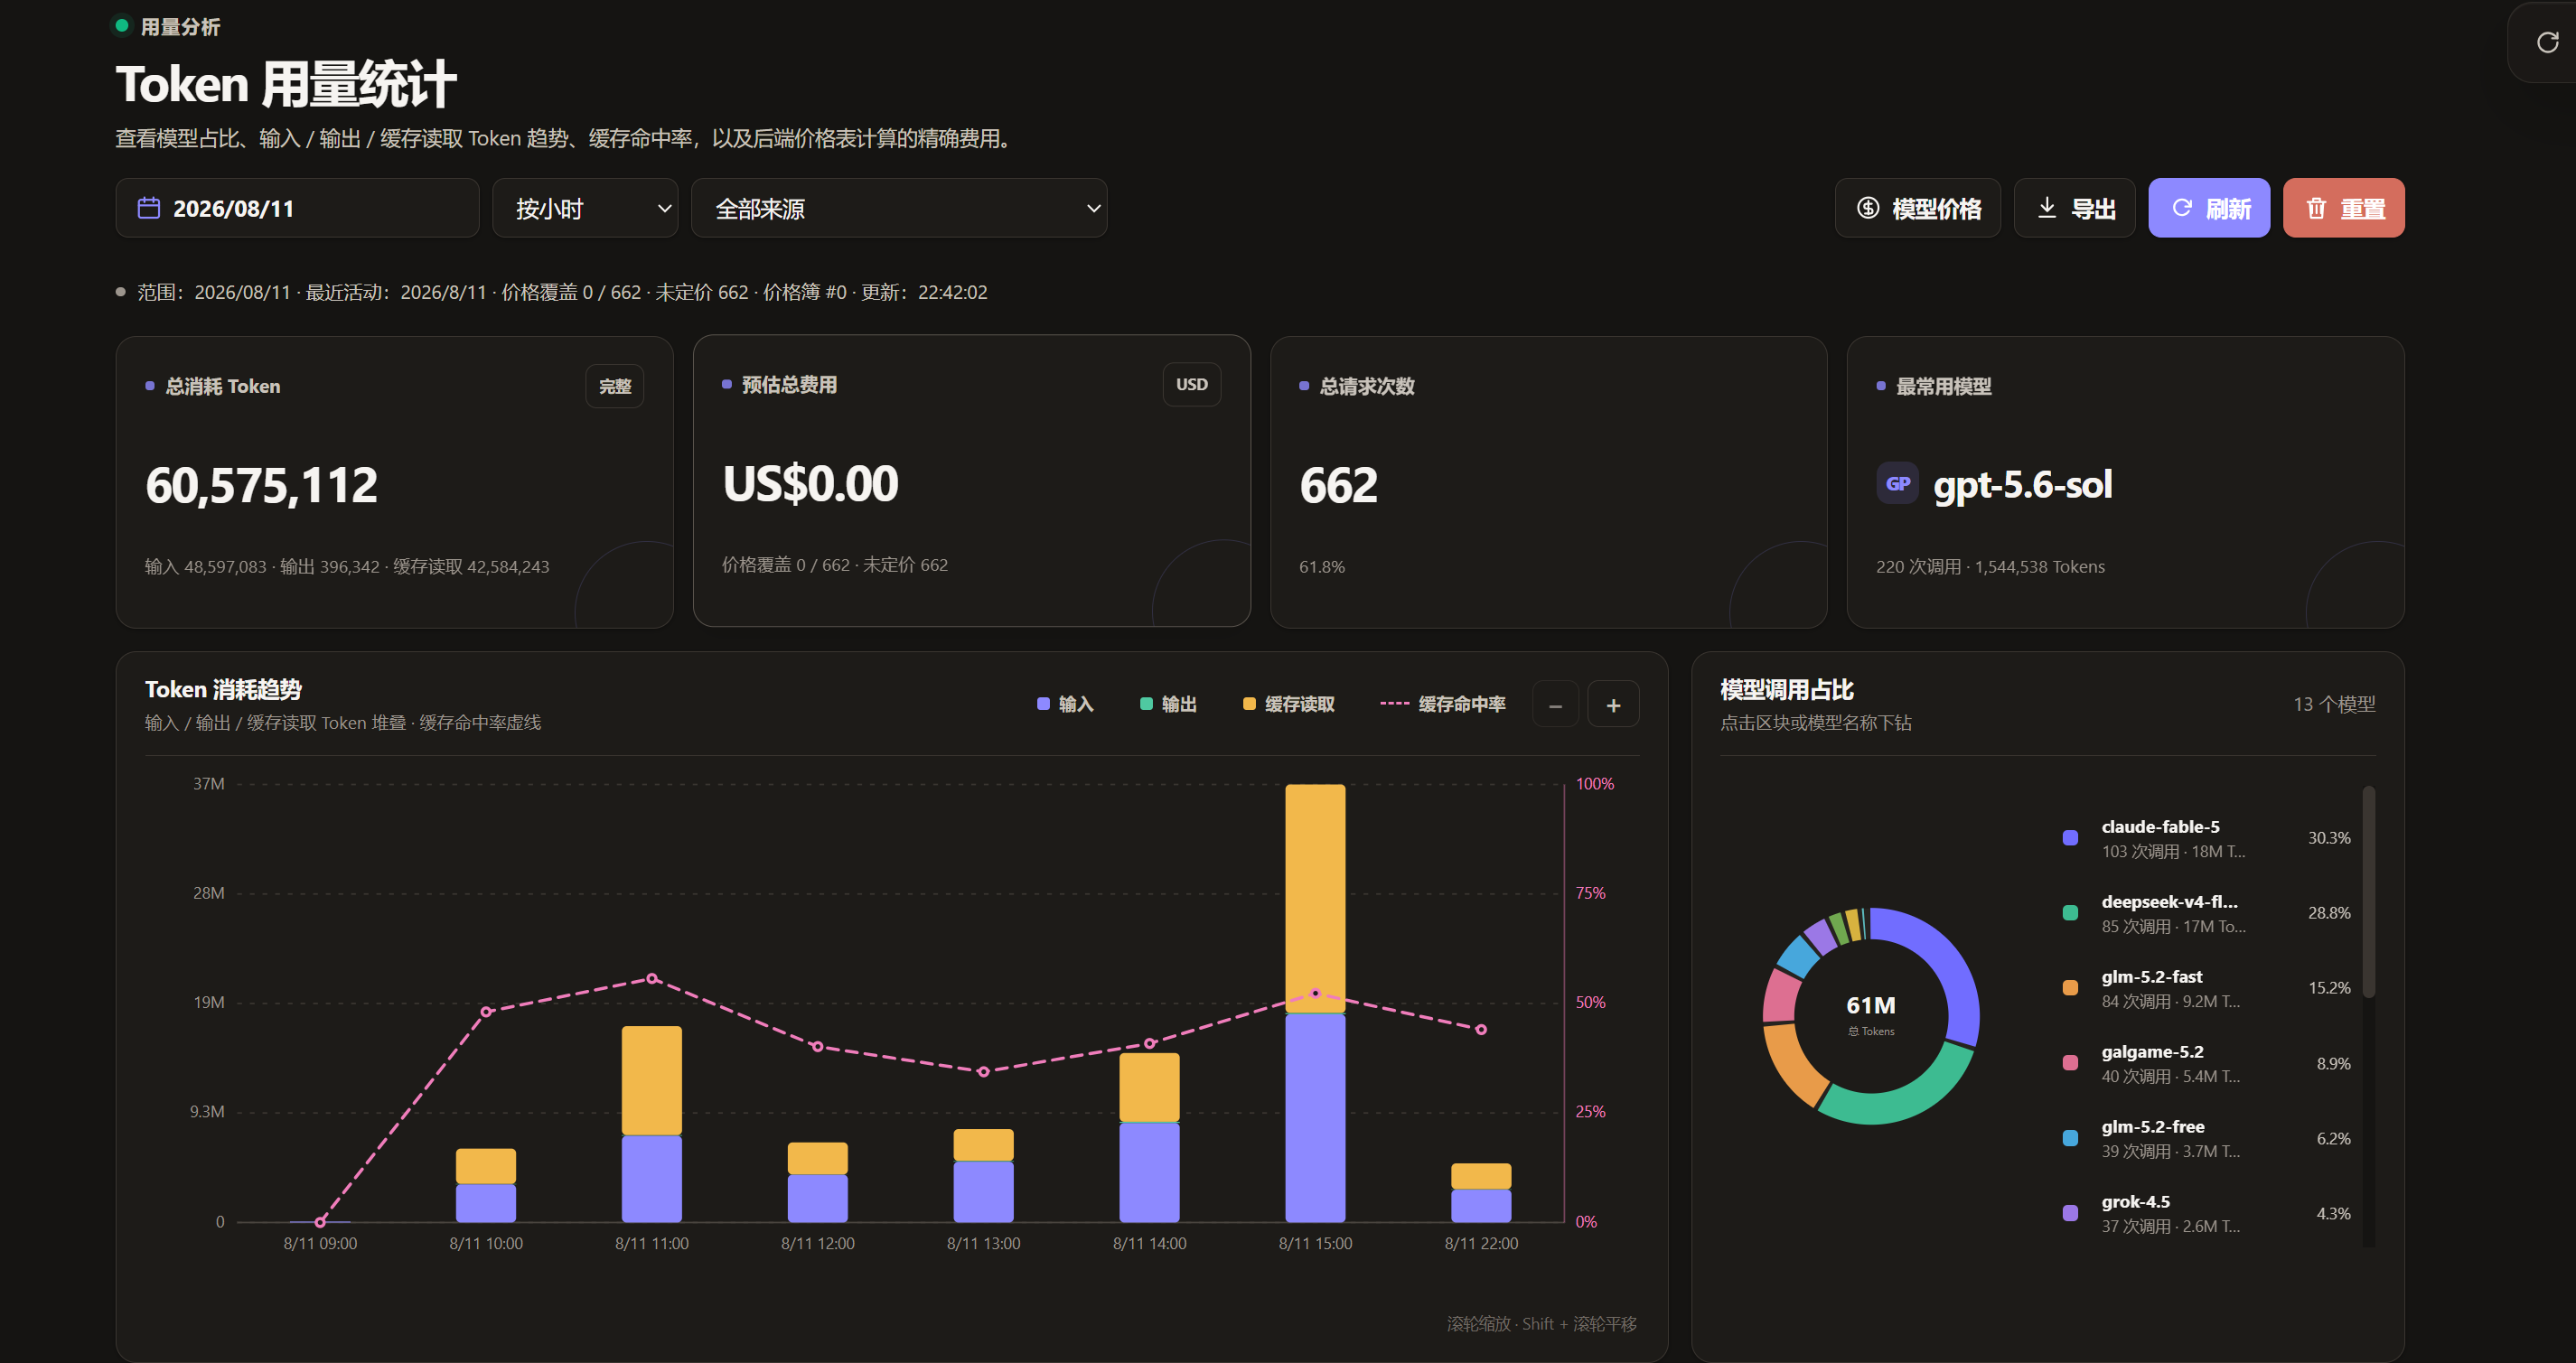Drill into glm-5.2-fast model row

[2206, 988]
